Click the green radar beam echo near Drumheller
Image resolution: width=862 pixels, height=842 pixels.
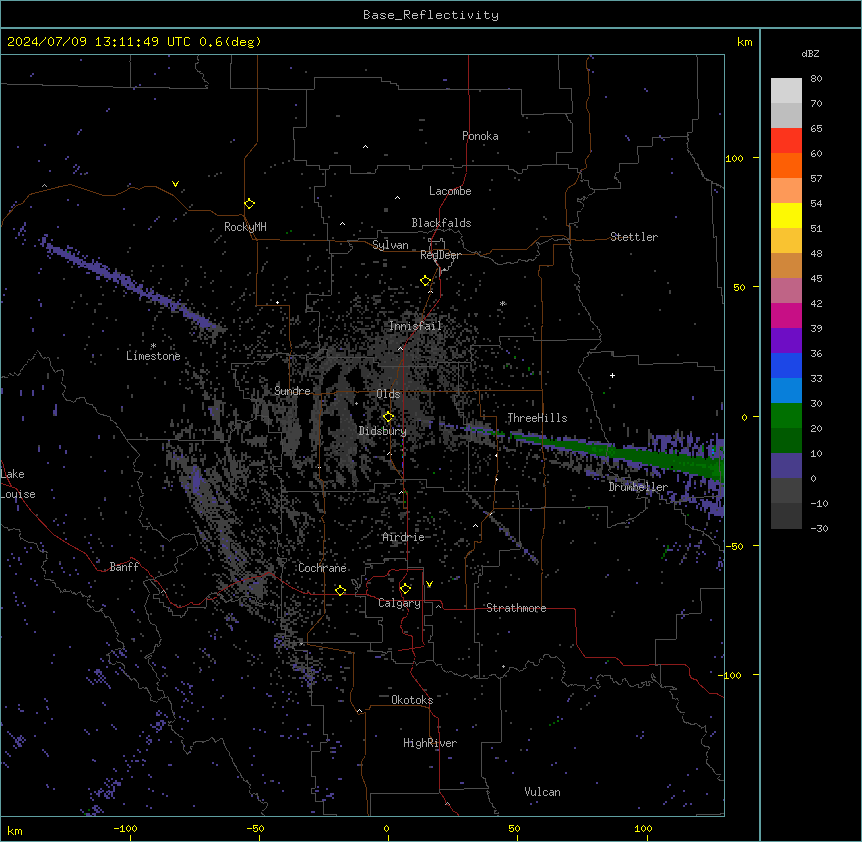pyautogui.click(x=621, y=453)
